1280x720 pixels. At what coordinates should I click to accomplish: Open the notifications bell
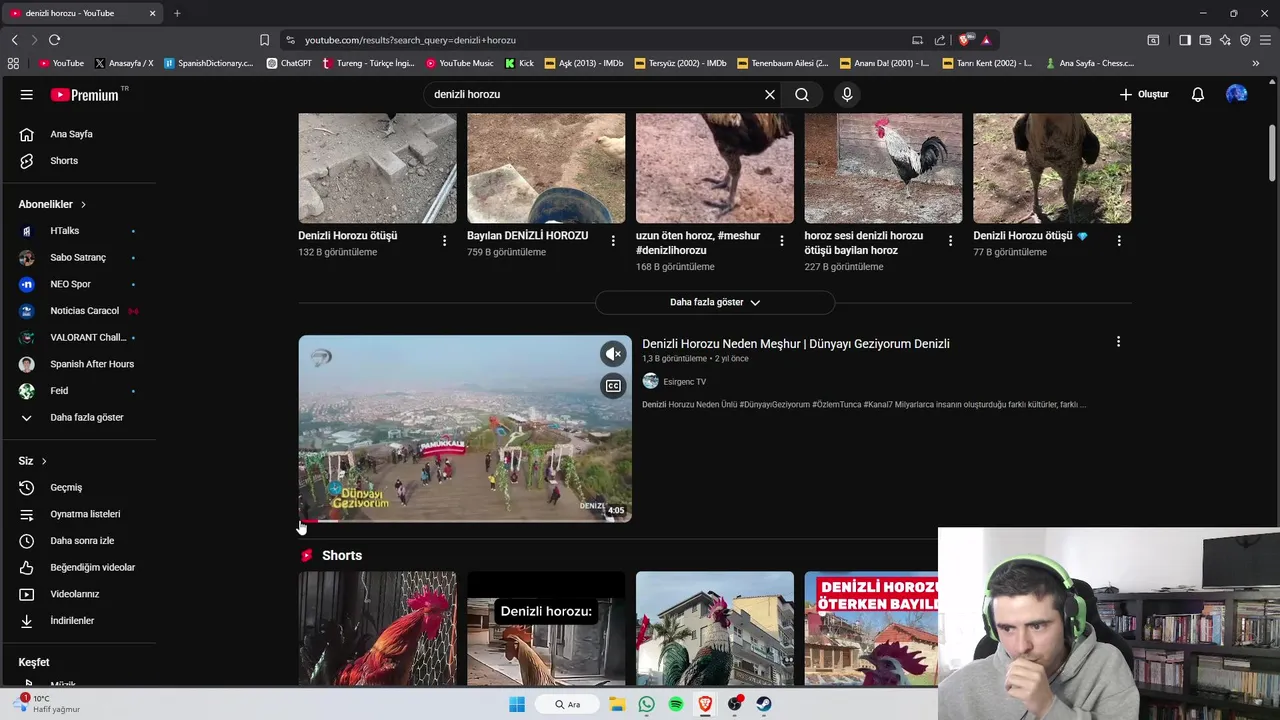(x=1198, y=94)
